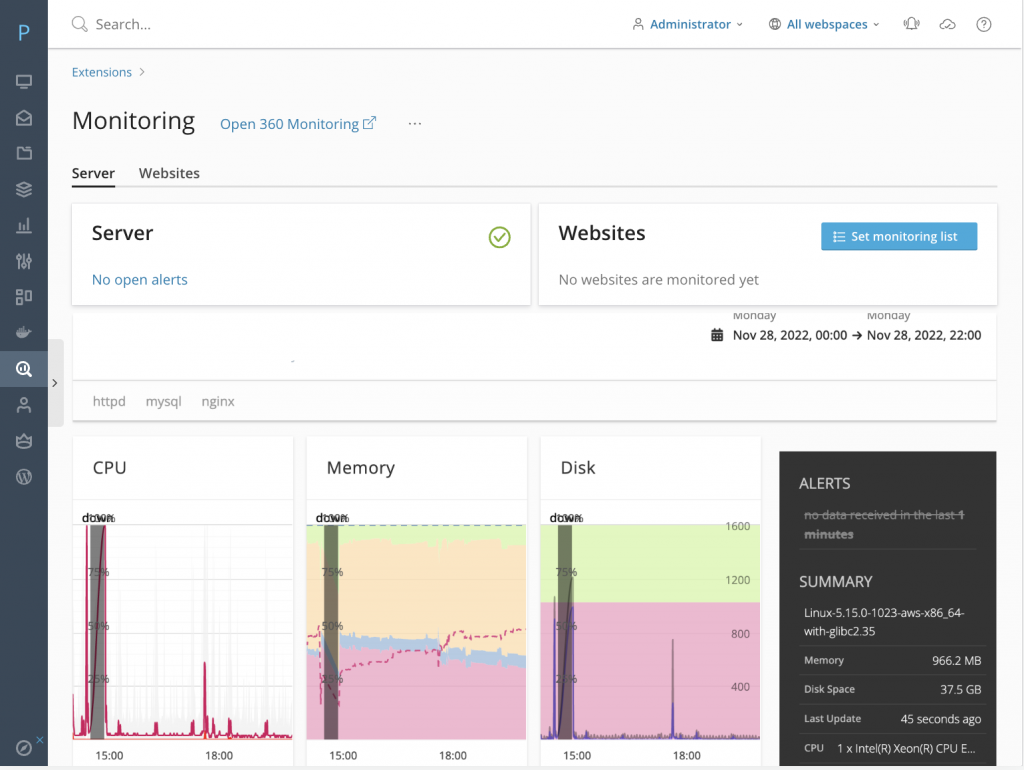Open the All webspaces dropdown
This screenshot has height=770, width=1024.
pos(824,24)
